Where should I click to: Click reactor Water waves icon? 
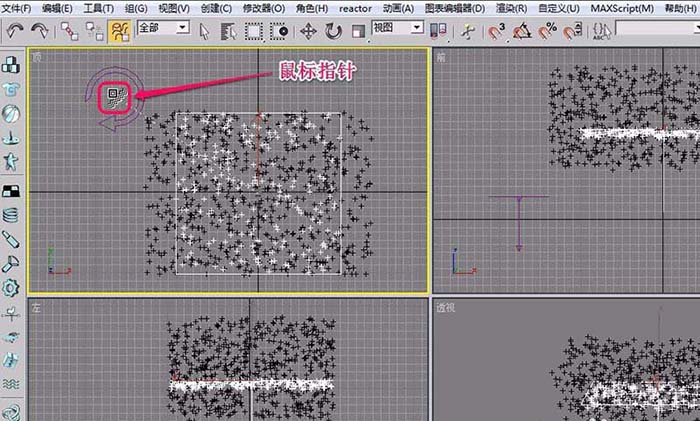point(11,383)
